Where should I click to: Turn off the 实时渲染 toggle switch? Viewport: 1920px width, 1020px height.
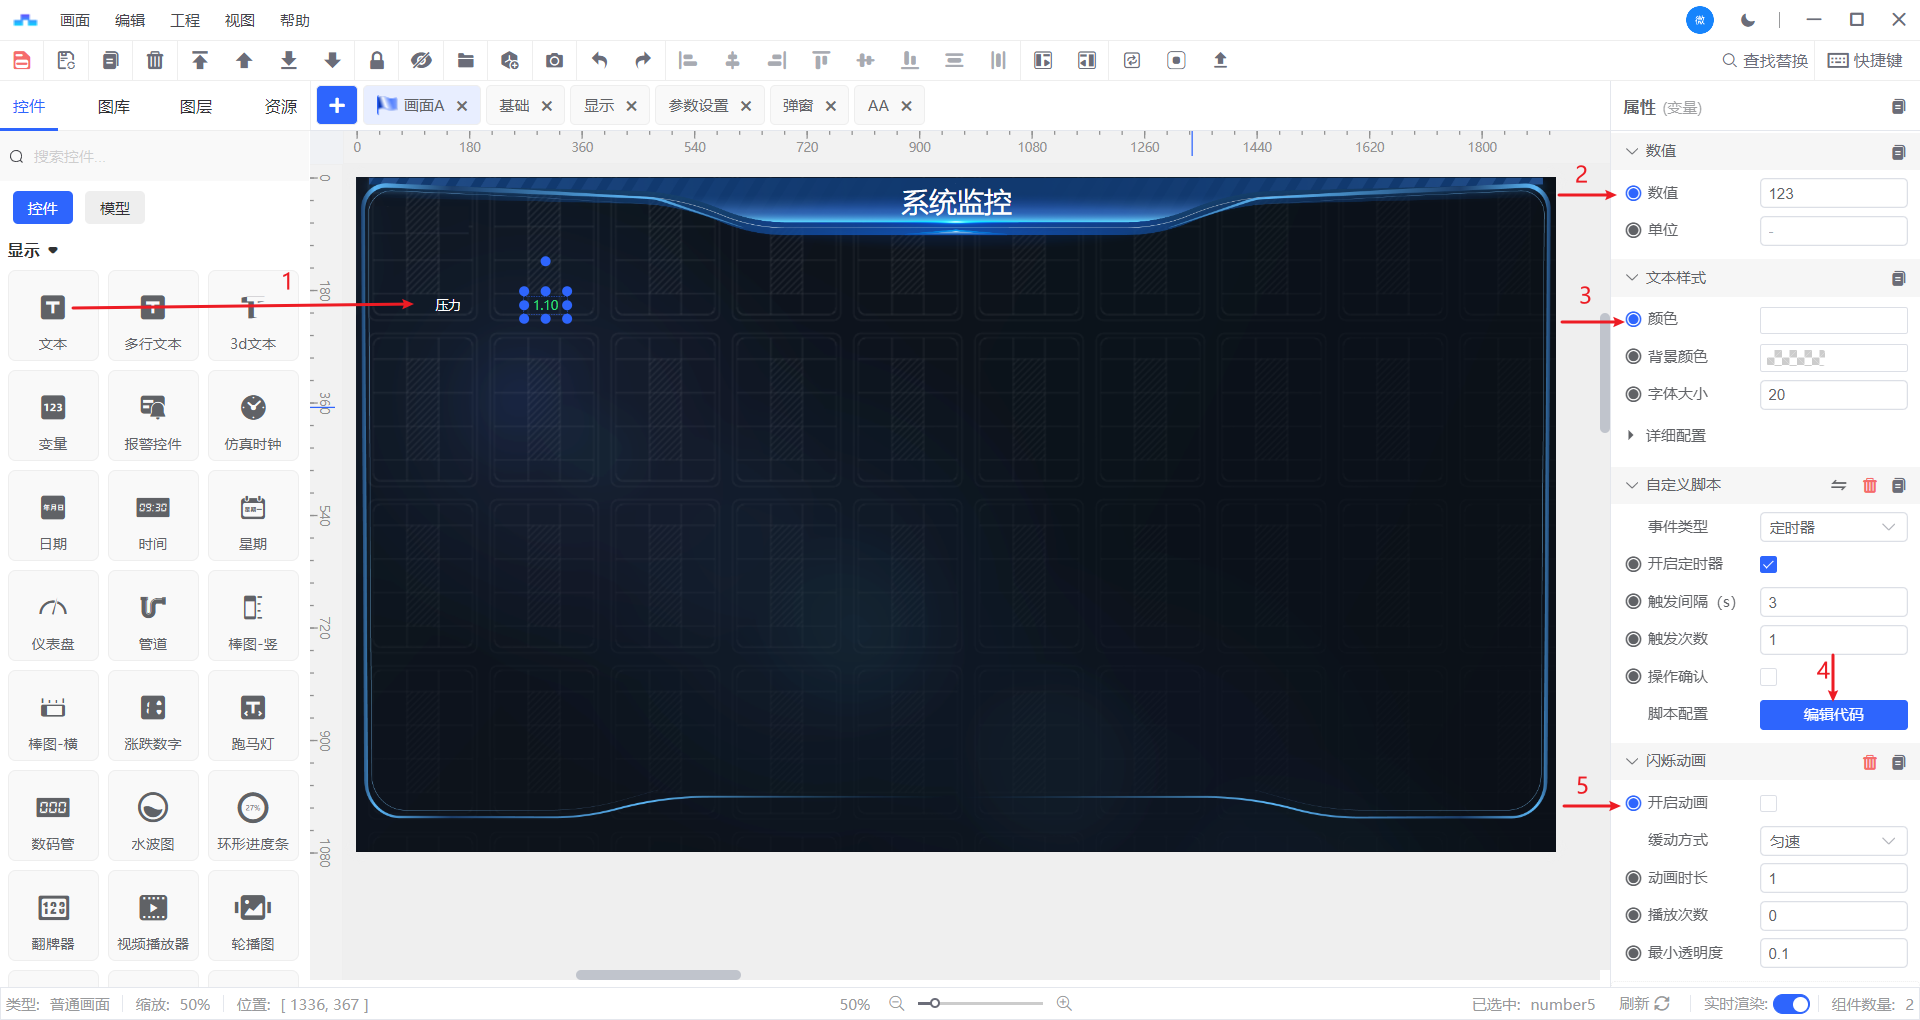pyautogui.click(x=1790, y=1004)
